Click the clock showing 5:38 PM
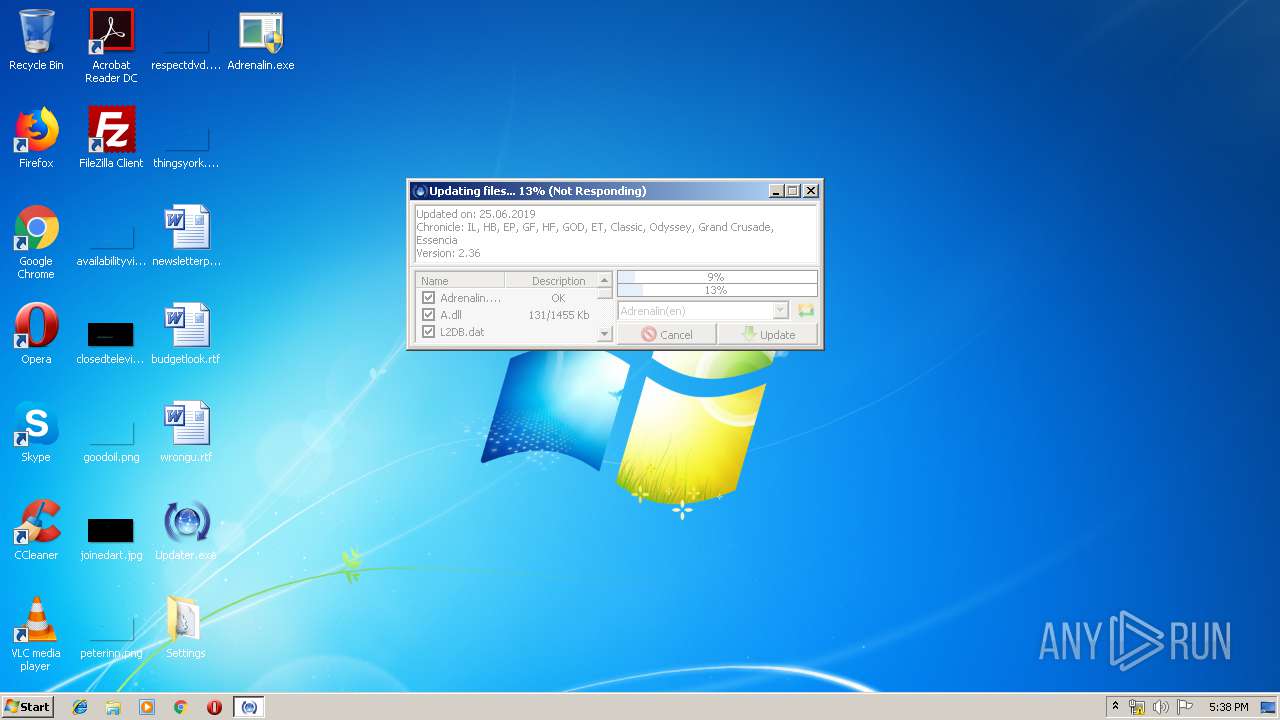 (1228, 707)
